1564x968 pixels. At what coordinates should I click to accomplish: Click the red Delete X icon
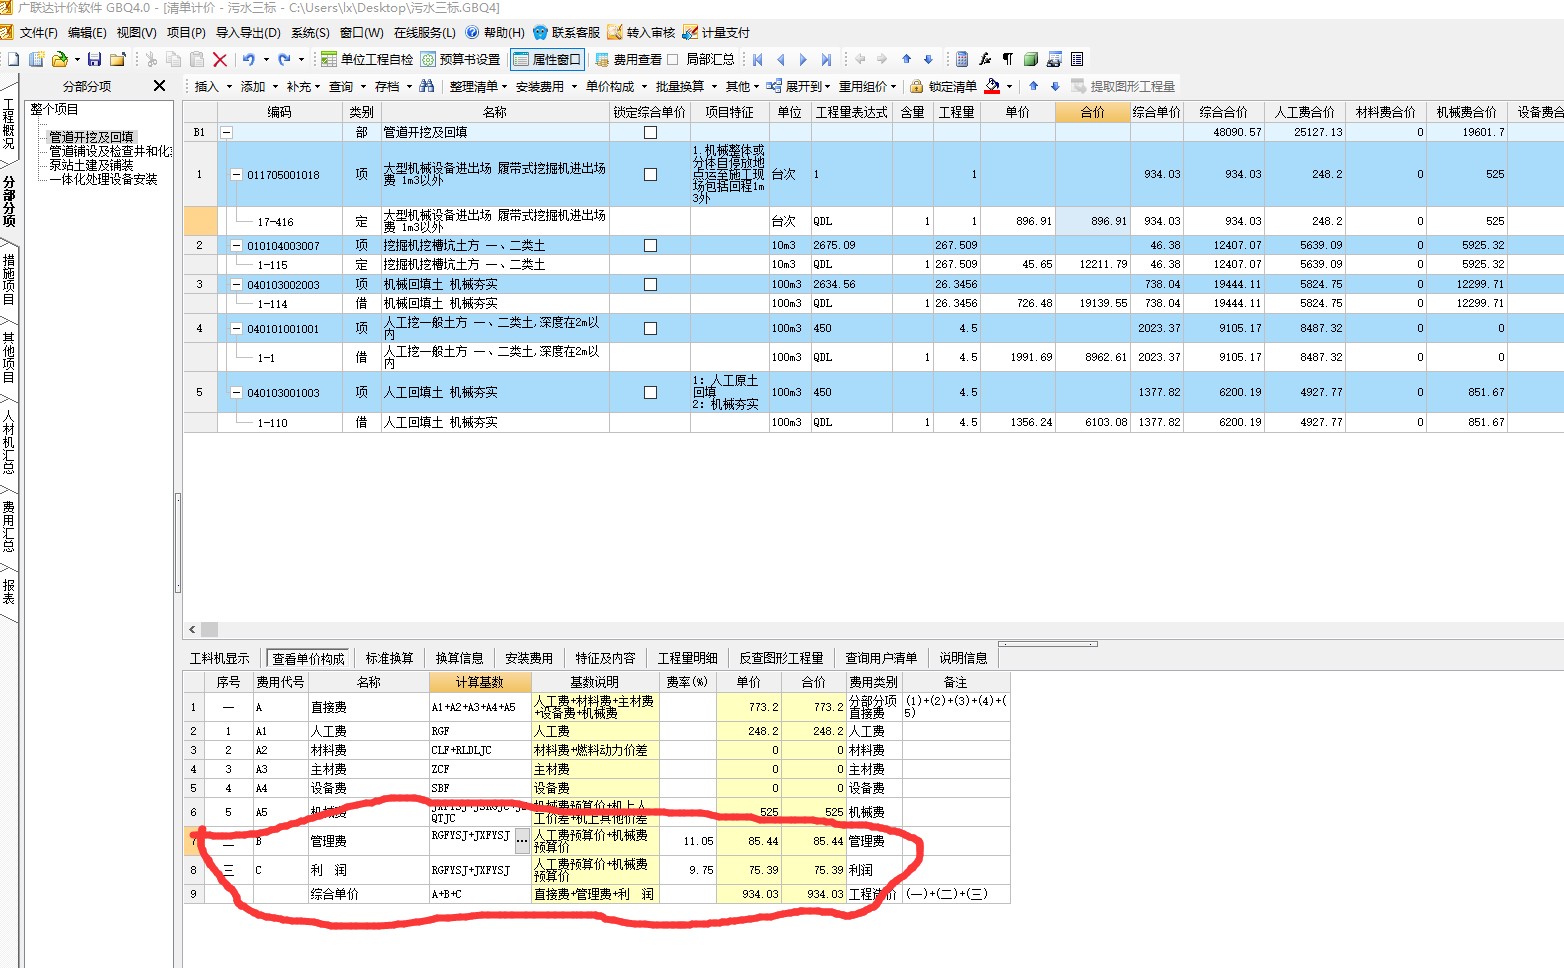coord(220,60)
